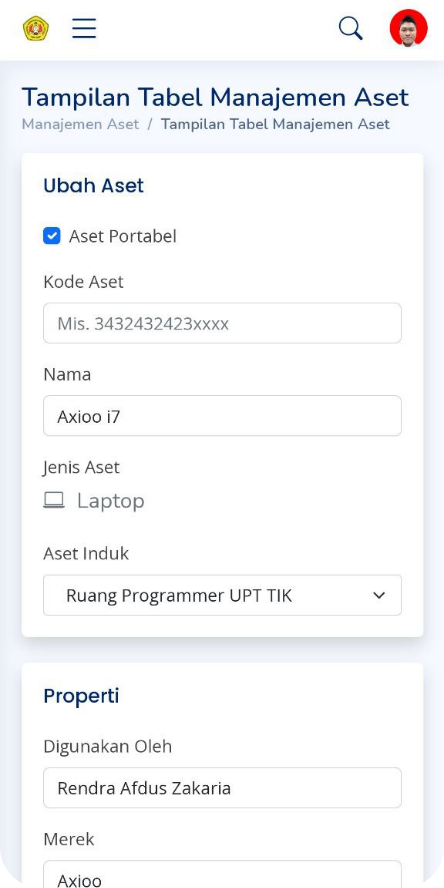This screenshot has height=888, width=444.
Task: Uncheck the Aset Portabel checkbox
Action: click(52, 236)
